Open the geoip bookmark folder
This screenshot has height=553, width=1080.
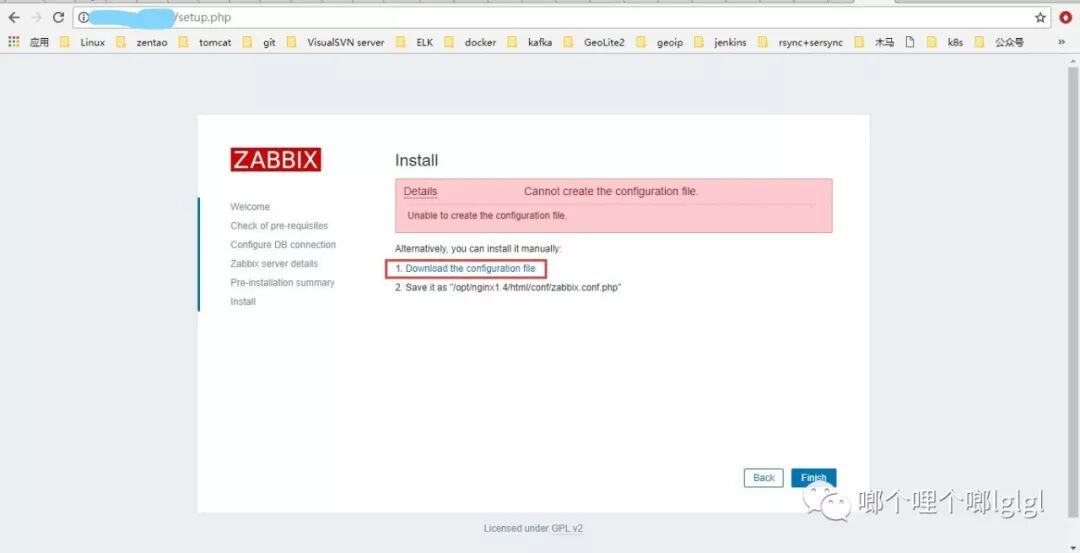tap(660, 42)
